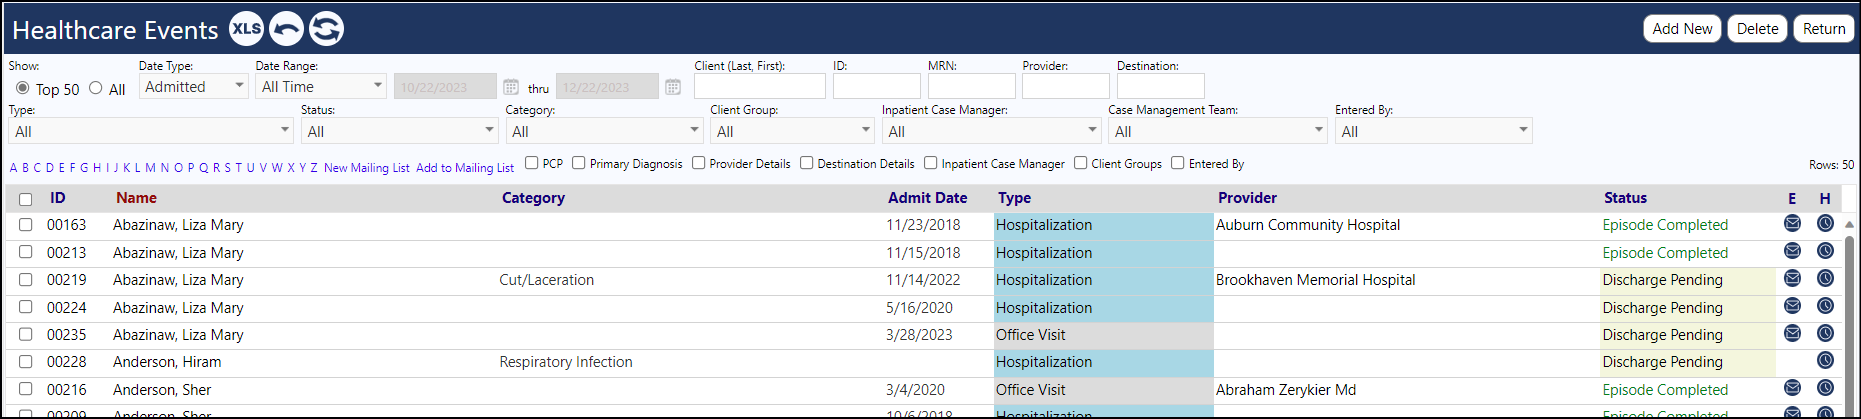Click the back arrow icon in header
Screen dimensions: 1861x419
tap(287, 29)
